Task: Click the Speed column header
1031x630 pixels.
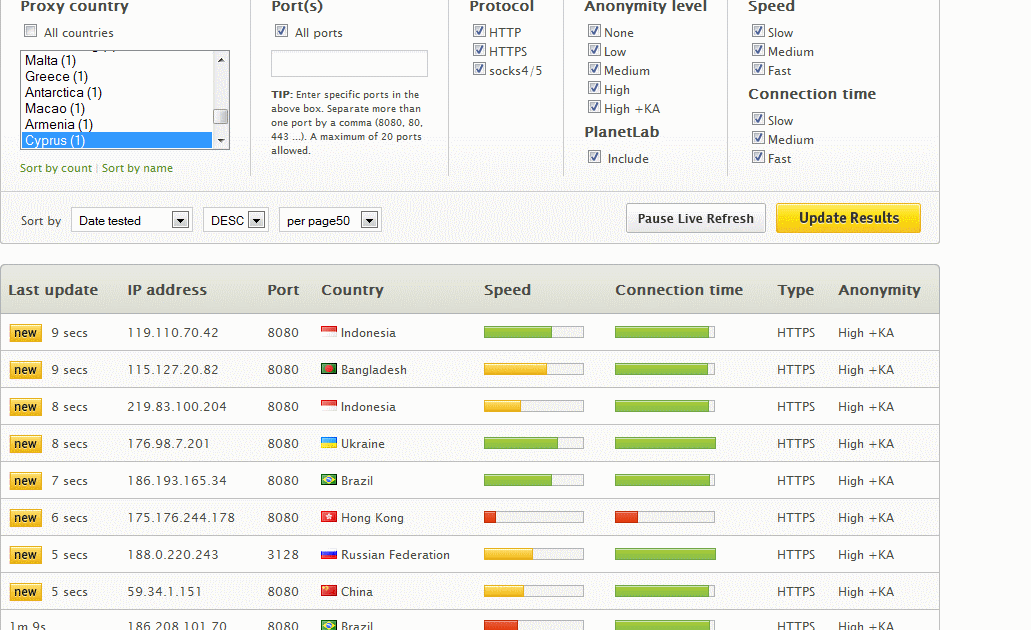Action: pyautogui.click(x=507, y=290)
